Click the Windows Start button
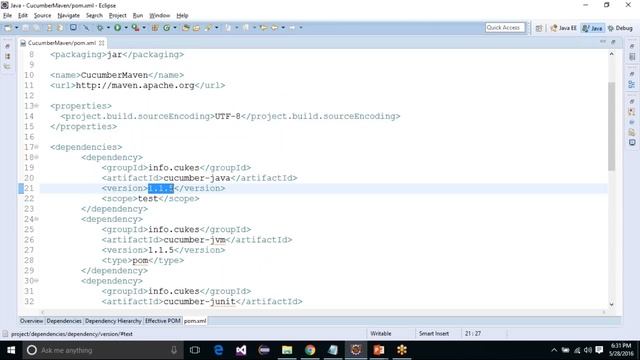The width and height of the screenshot is (640, 360). (x=11, y=350)
